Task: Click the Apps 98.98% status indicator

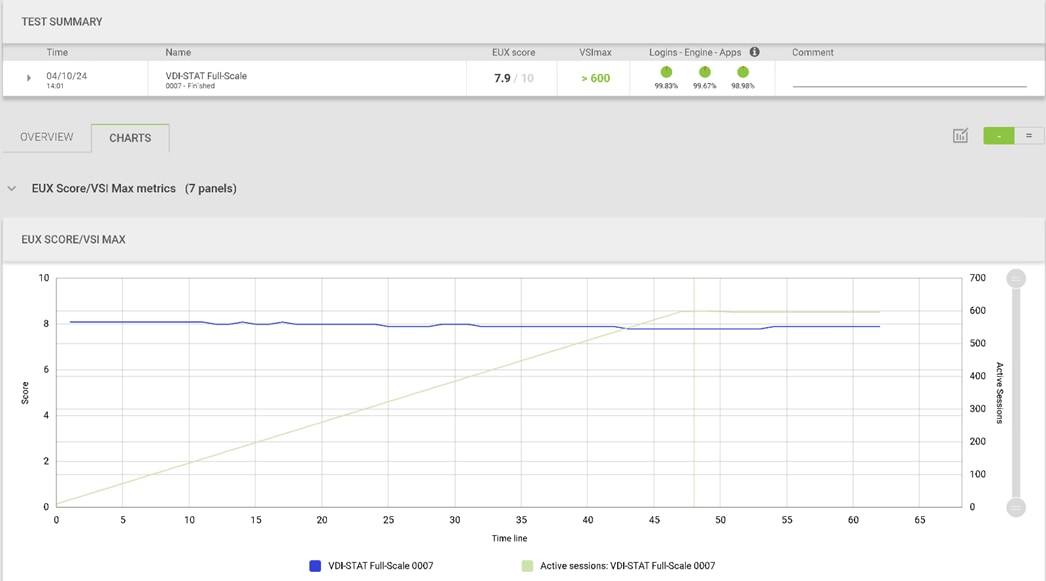Action: tap(743, 72)
